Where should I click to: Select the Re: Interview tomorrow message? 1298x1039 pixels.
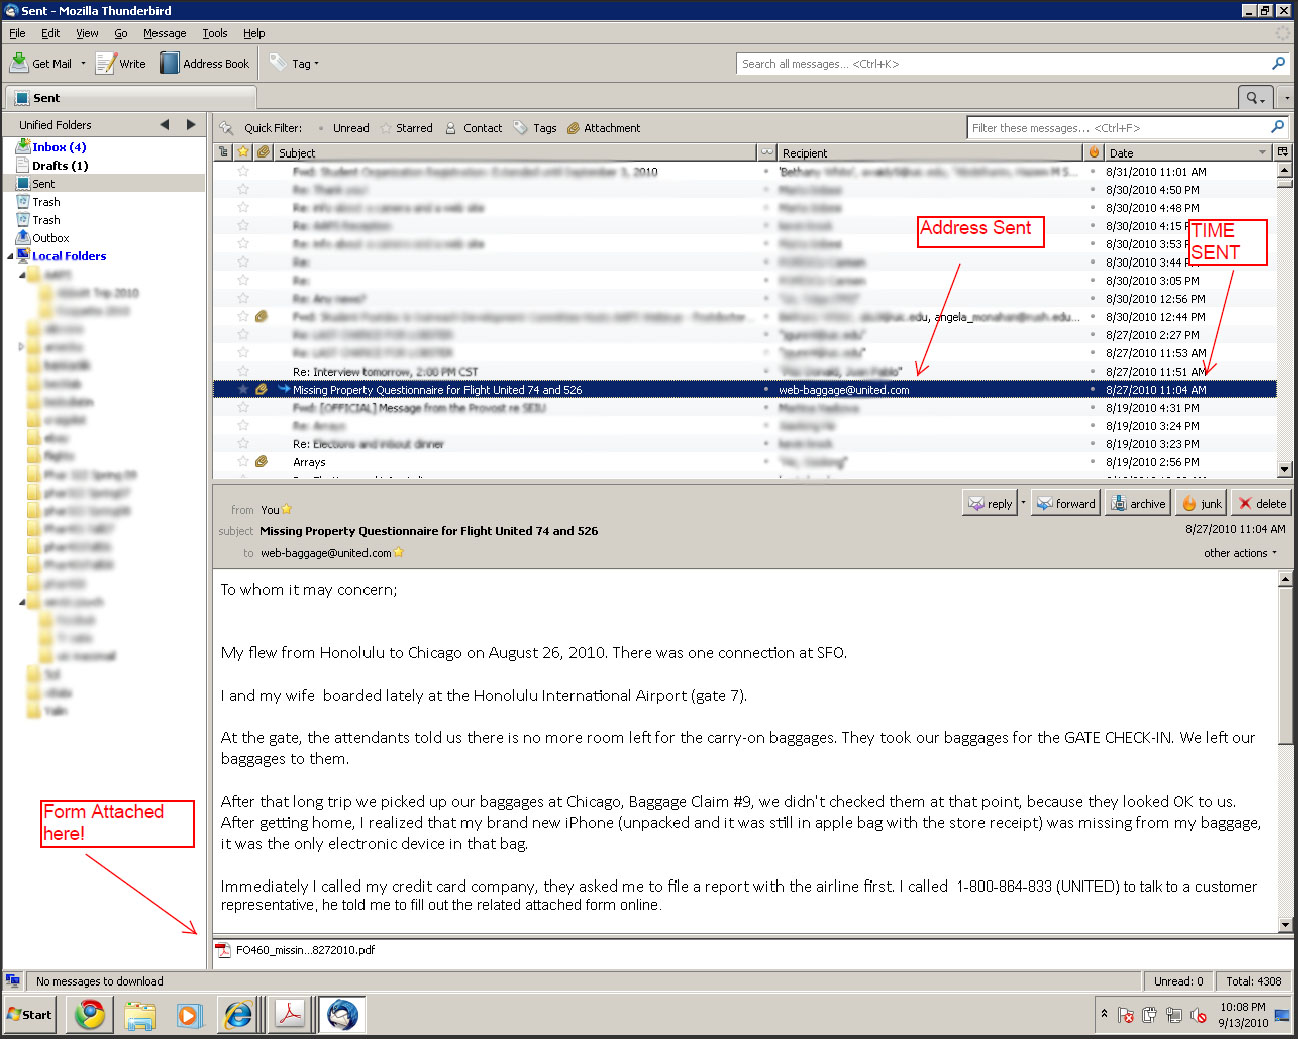pos(744,372)
